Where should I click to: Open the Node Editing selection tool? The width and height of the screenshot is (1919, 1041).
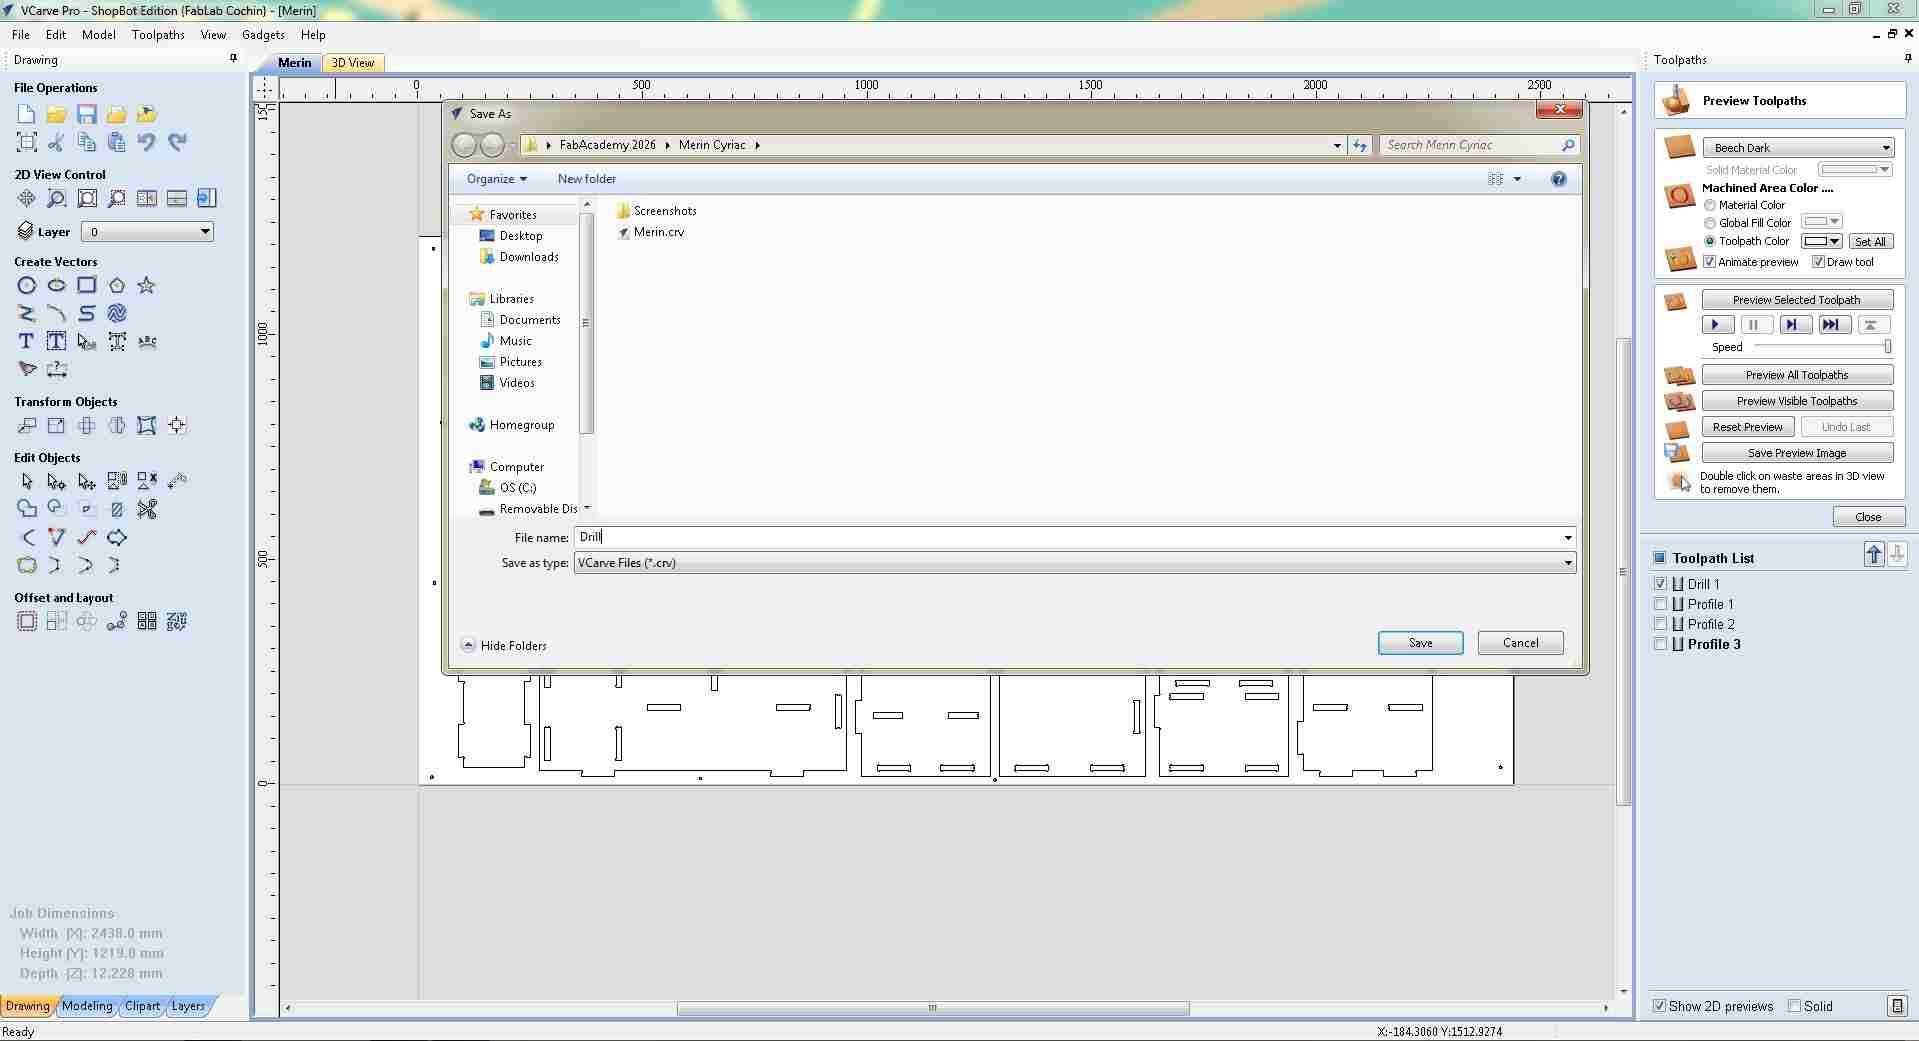(55, 481)
